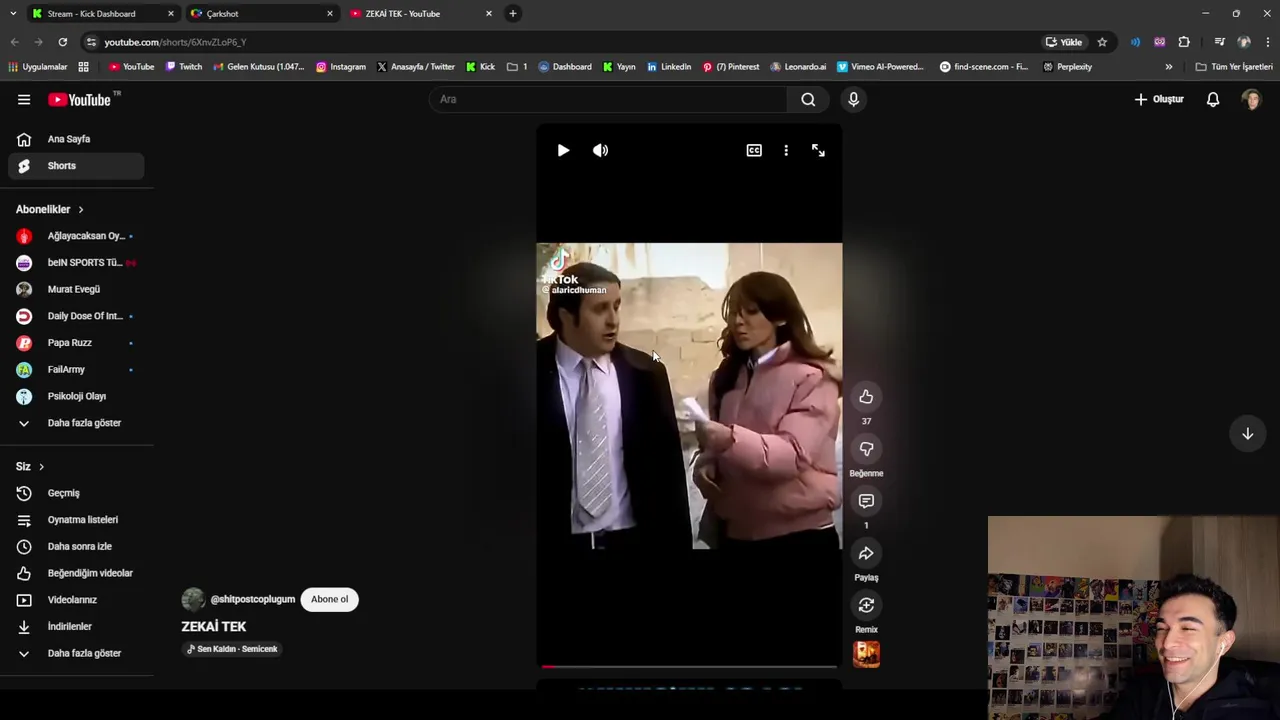The image size is (1280, 720).
Task: Toggle closed captions on the Short
Action: point(754,150)
